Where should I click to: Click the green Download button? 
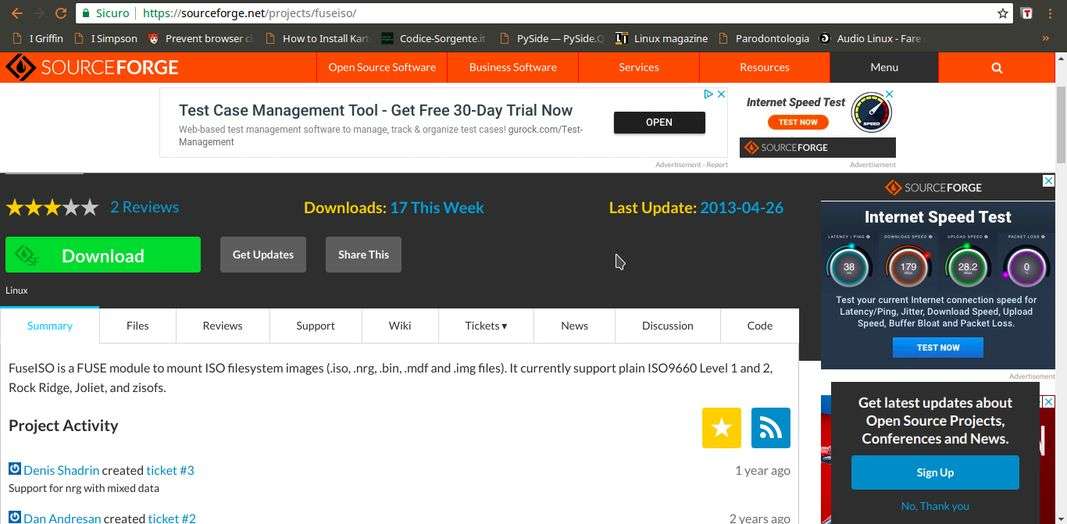point(103,255)
